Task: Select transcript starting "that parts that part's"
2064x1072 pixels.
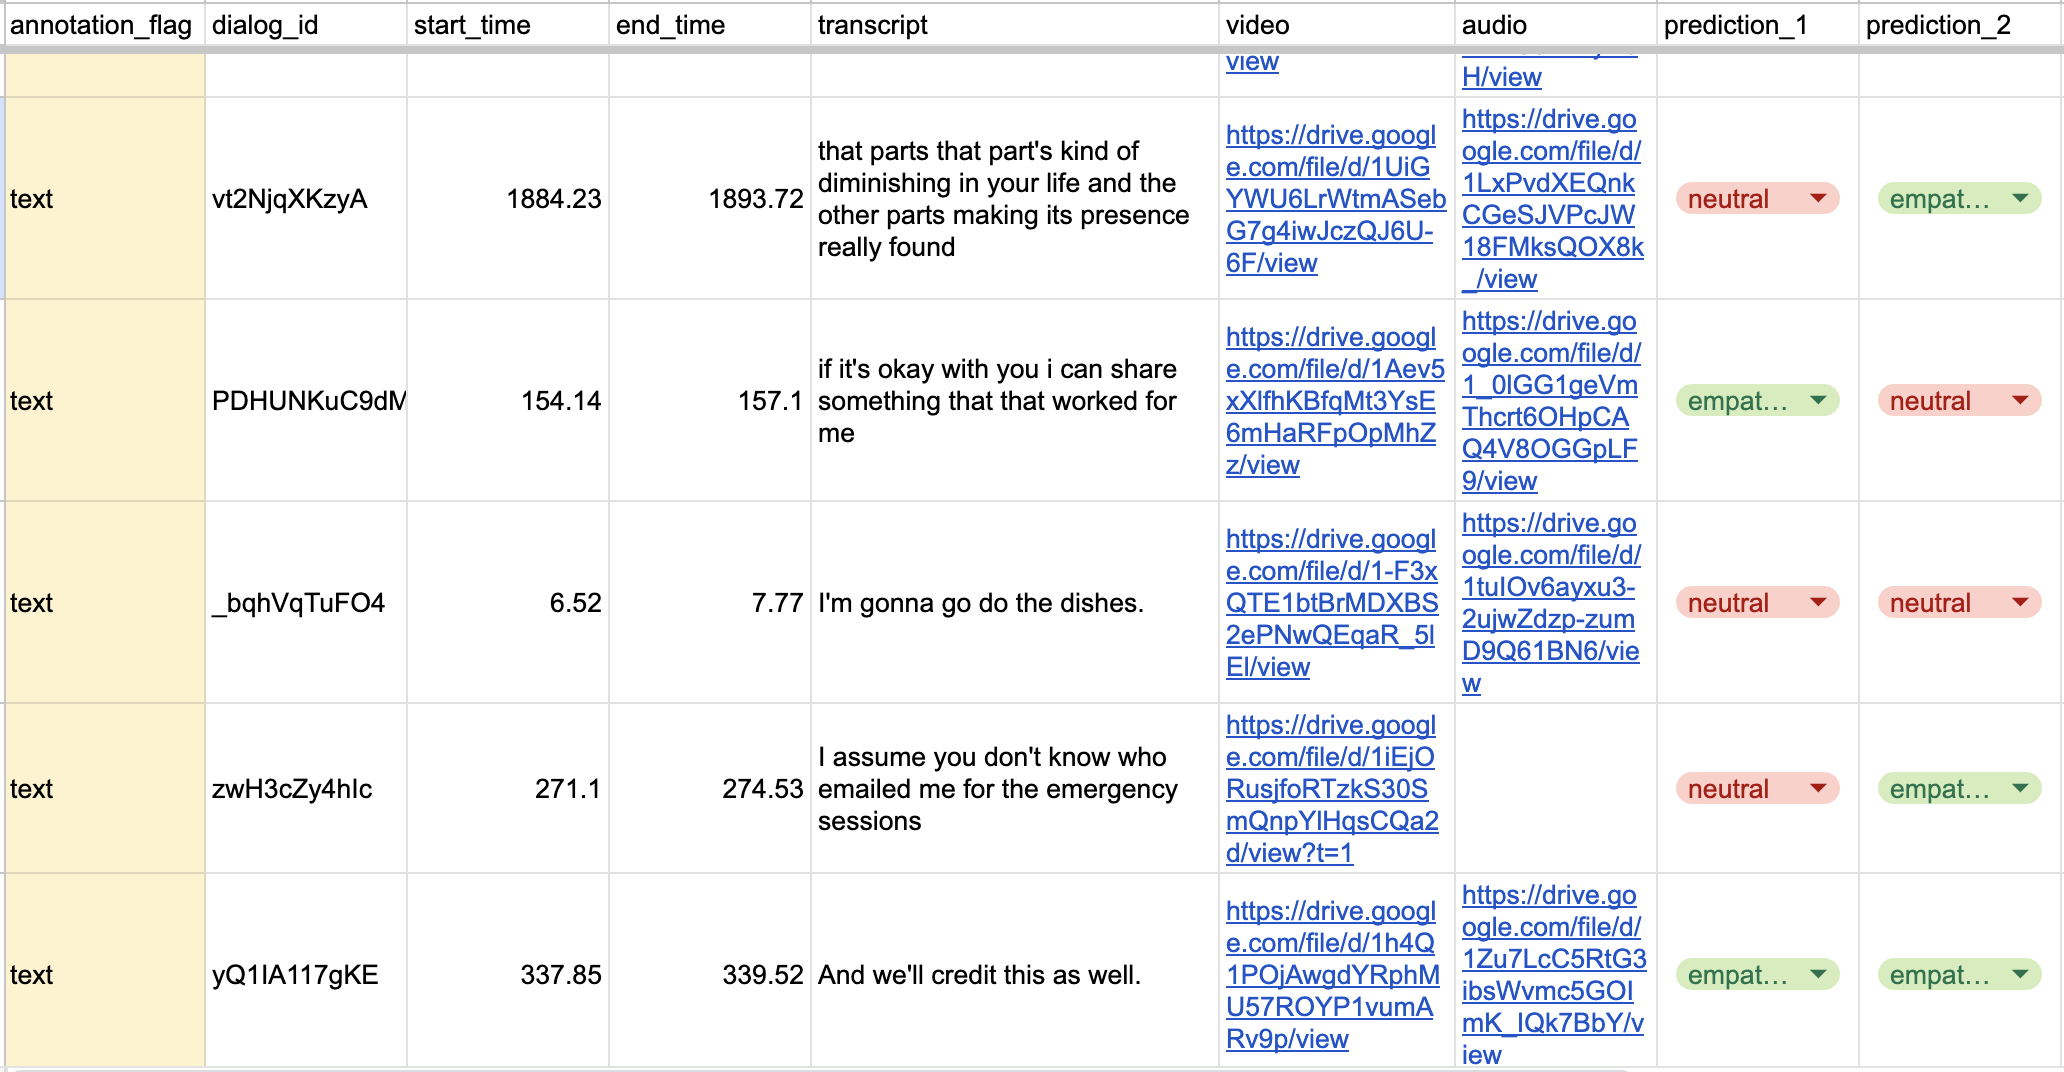Action: [1015, 199]
